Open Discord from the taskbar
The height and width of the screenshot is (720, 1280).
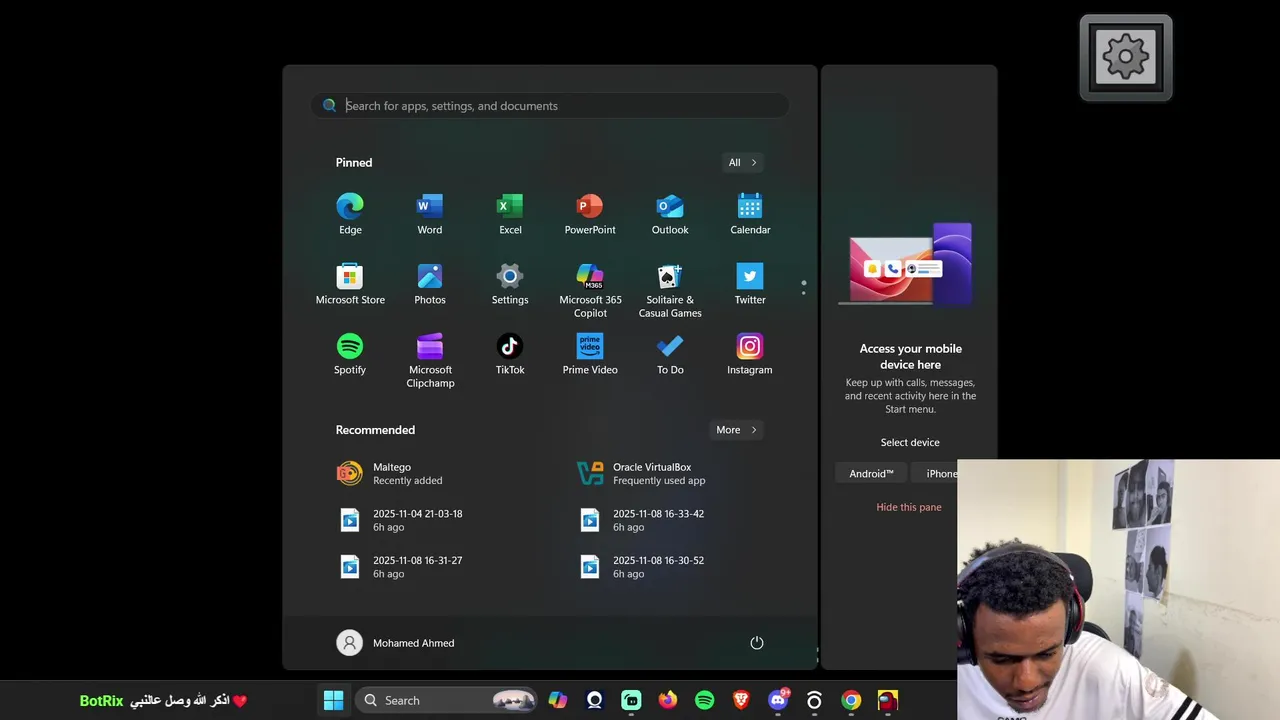pyautogui.click(x=778, y=700)
